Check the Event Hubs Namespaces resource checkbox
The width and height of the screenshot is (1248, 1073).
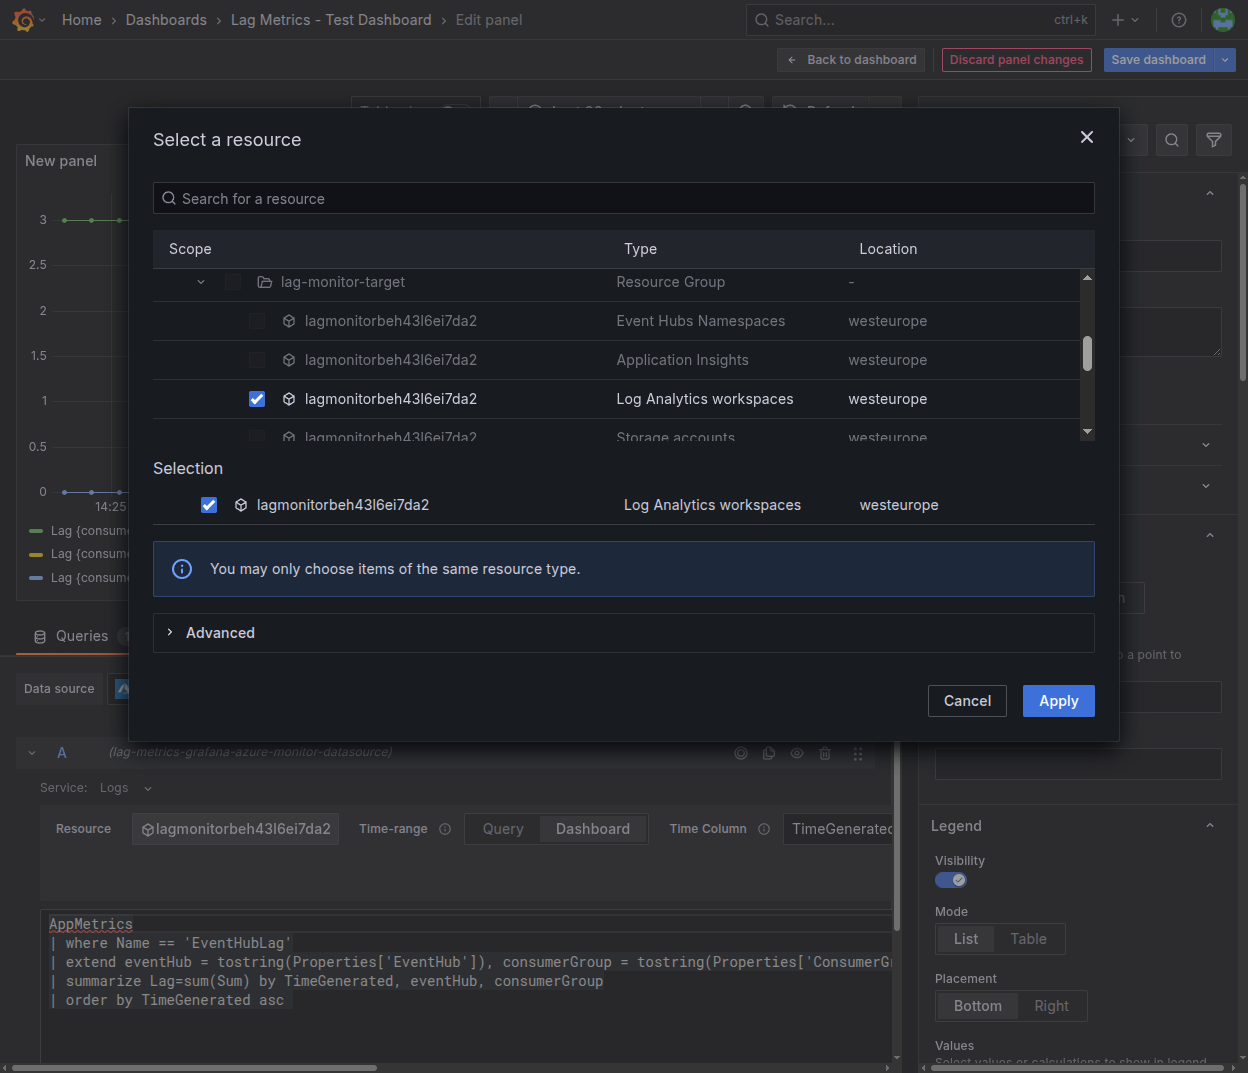click(257, 321)
